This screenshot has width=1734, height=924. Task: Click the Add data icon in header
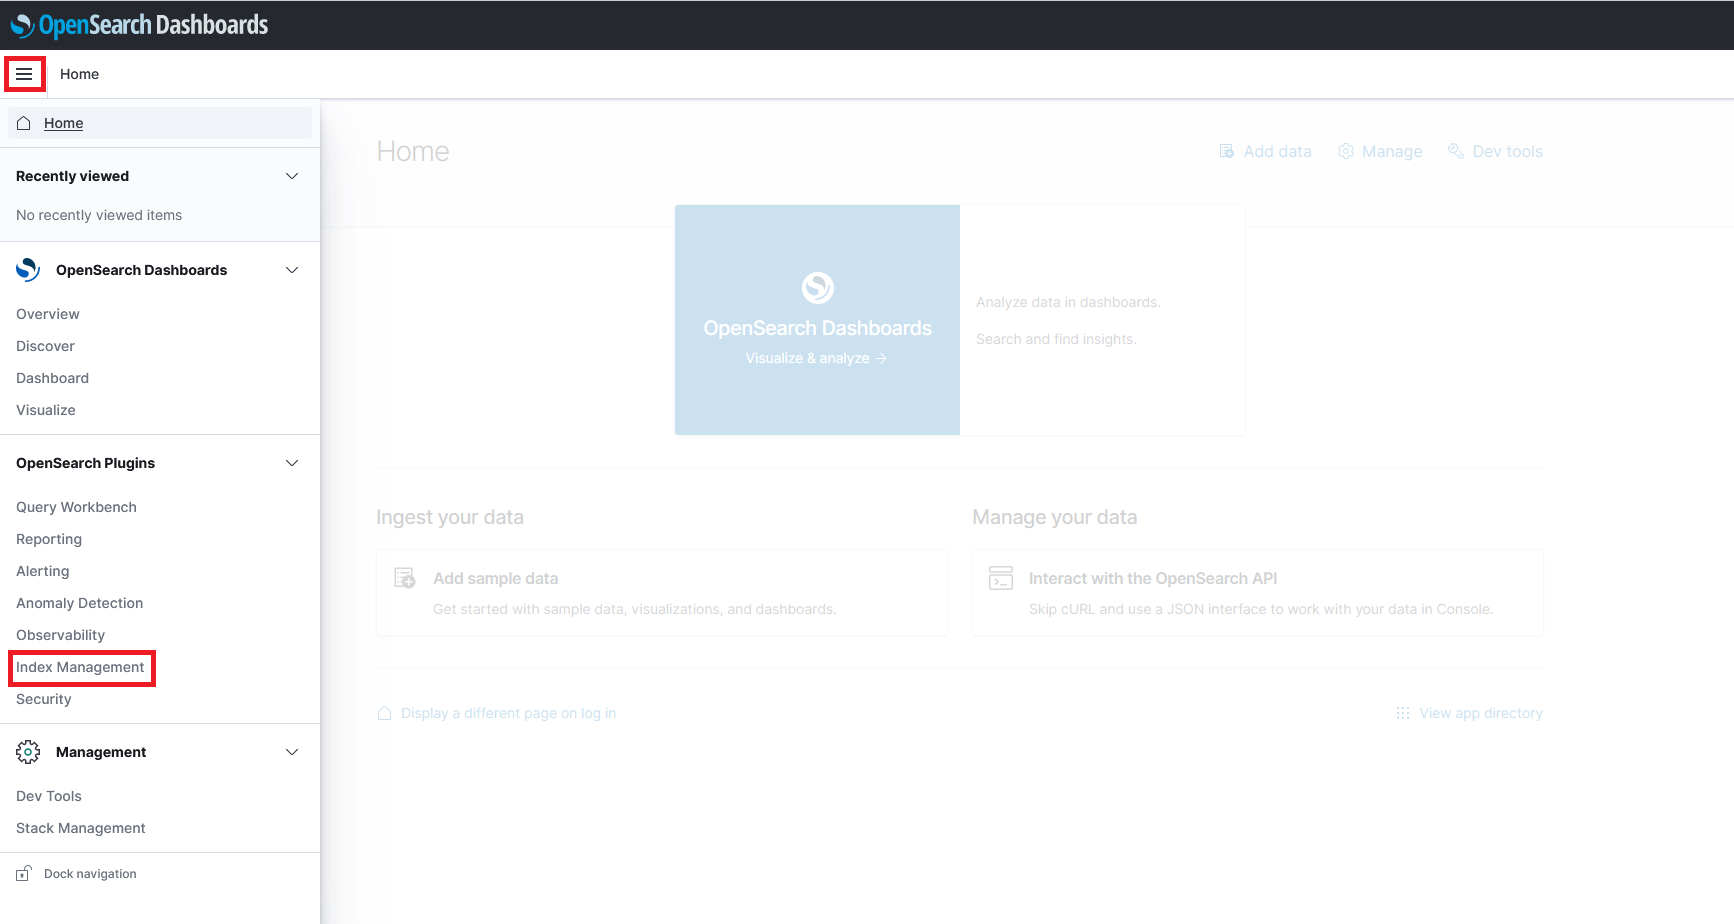point(1226,151)
